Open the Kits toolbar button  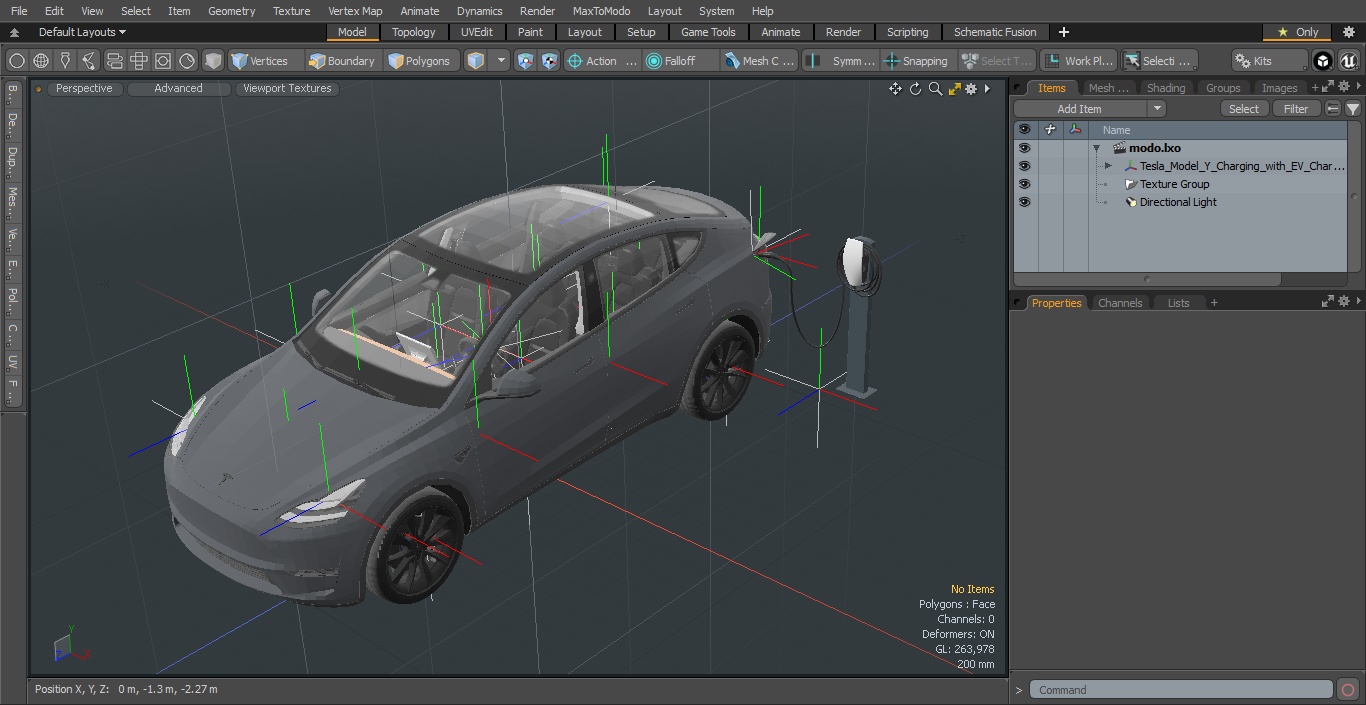[x=1269, y=61]
